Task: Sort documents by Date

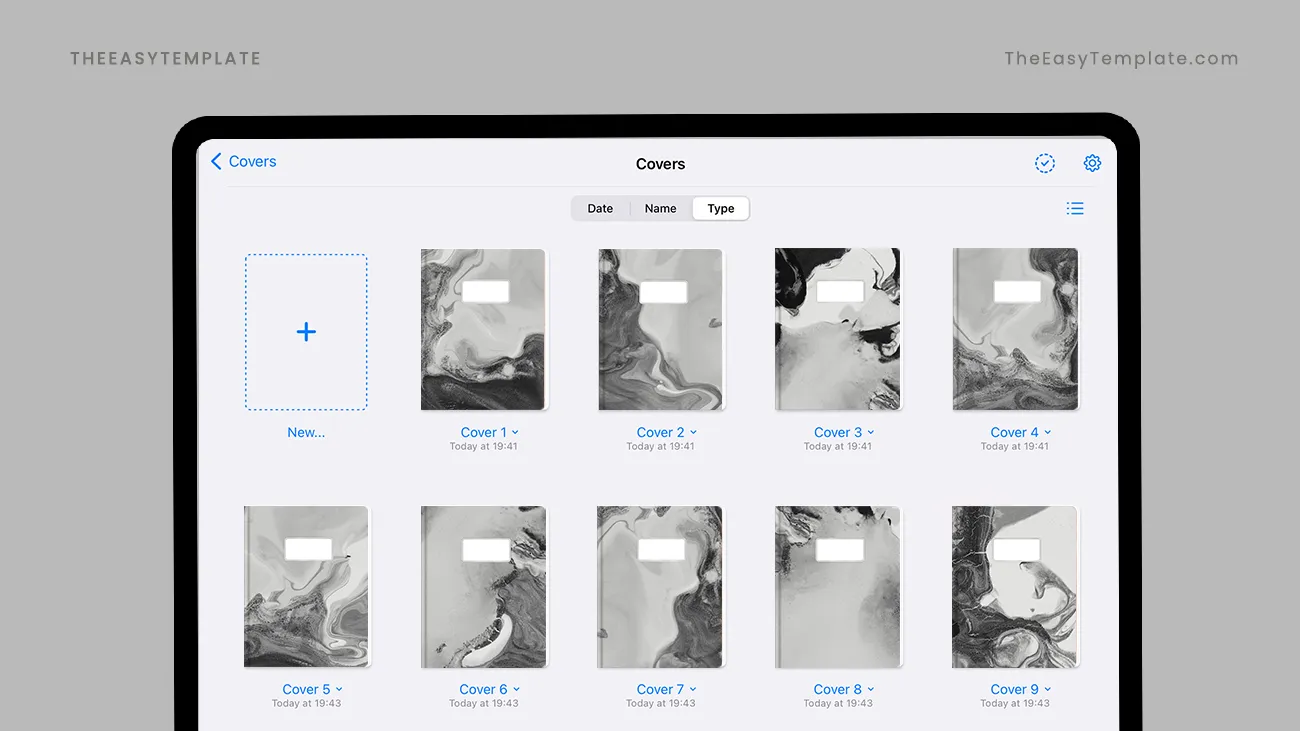Action: click(x=600, y=209)
